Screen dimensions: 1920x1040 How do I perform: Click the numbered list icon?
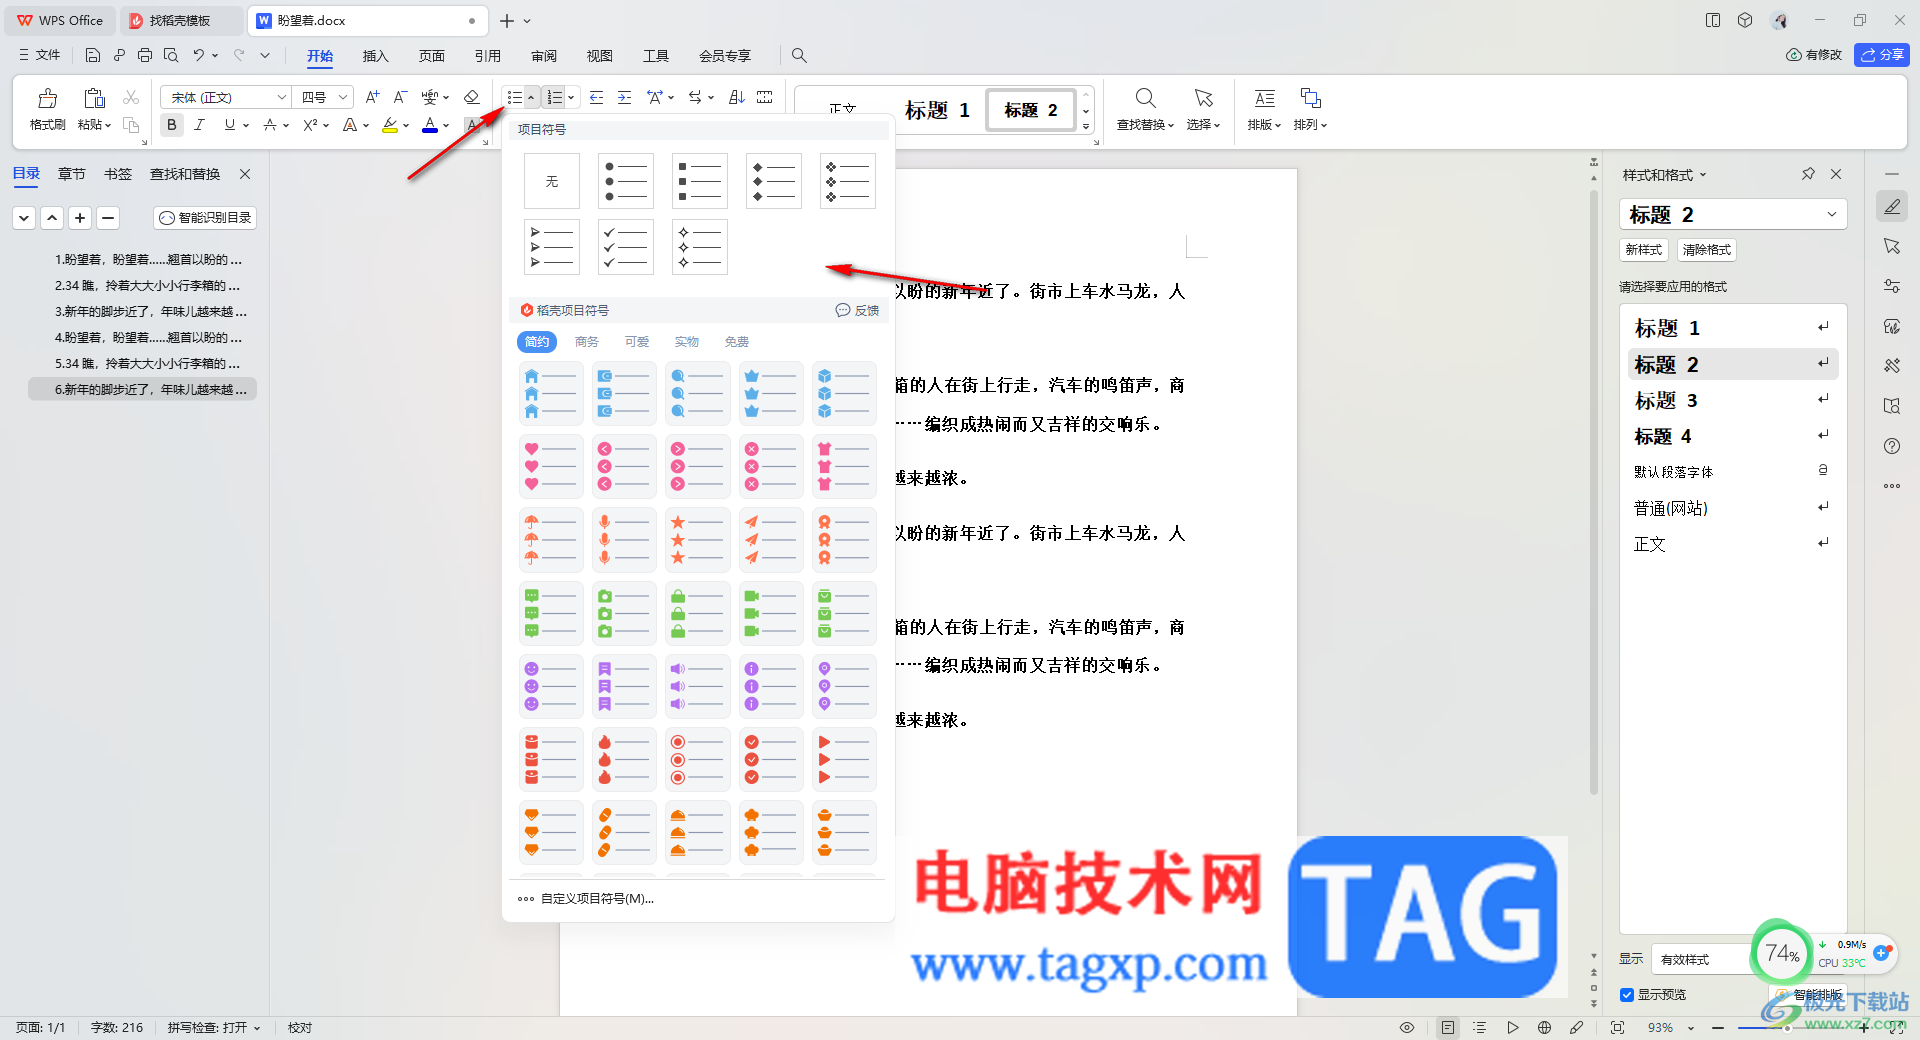555,97
